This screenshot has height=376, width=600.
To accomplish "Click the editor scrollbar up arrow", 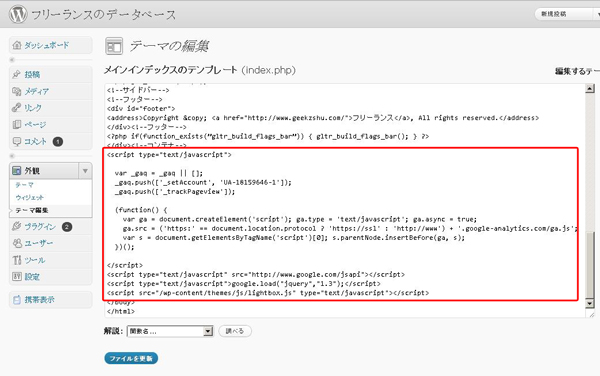I will [x=590, y=89].
